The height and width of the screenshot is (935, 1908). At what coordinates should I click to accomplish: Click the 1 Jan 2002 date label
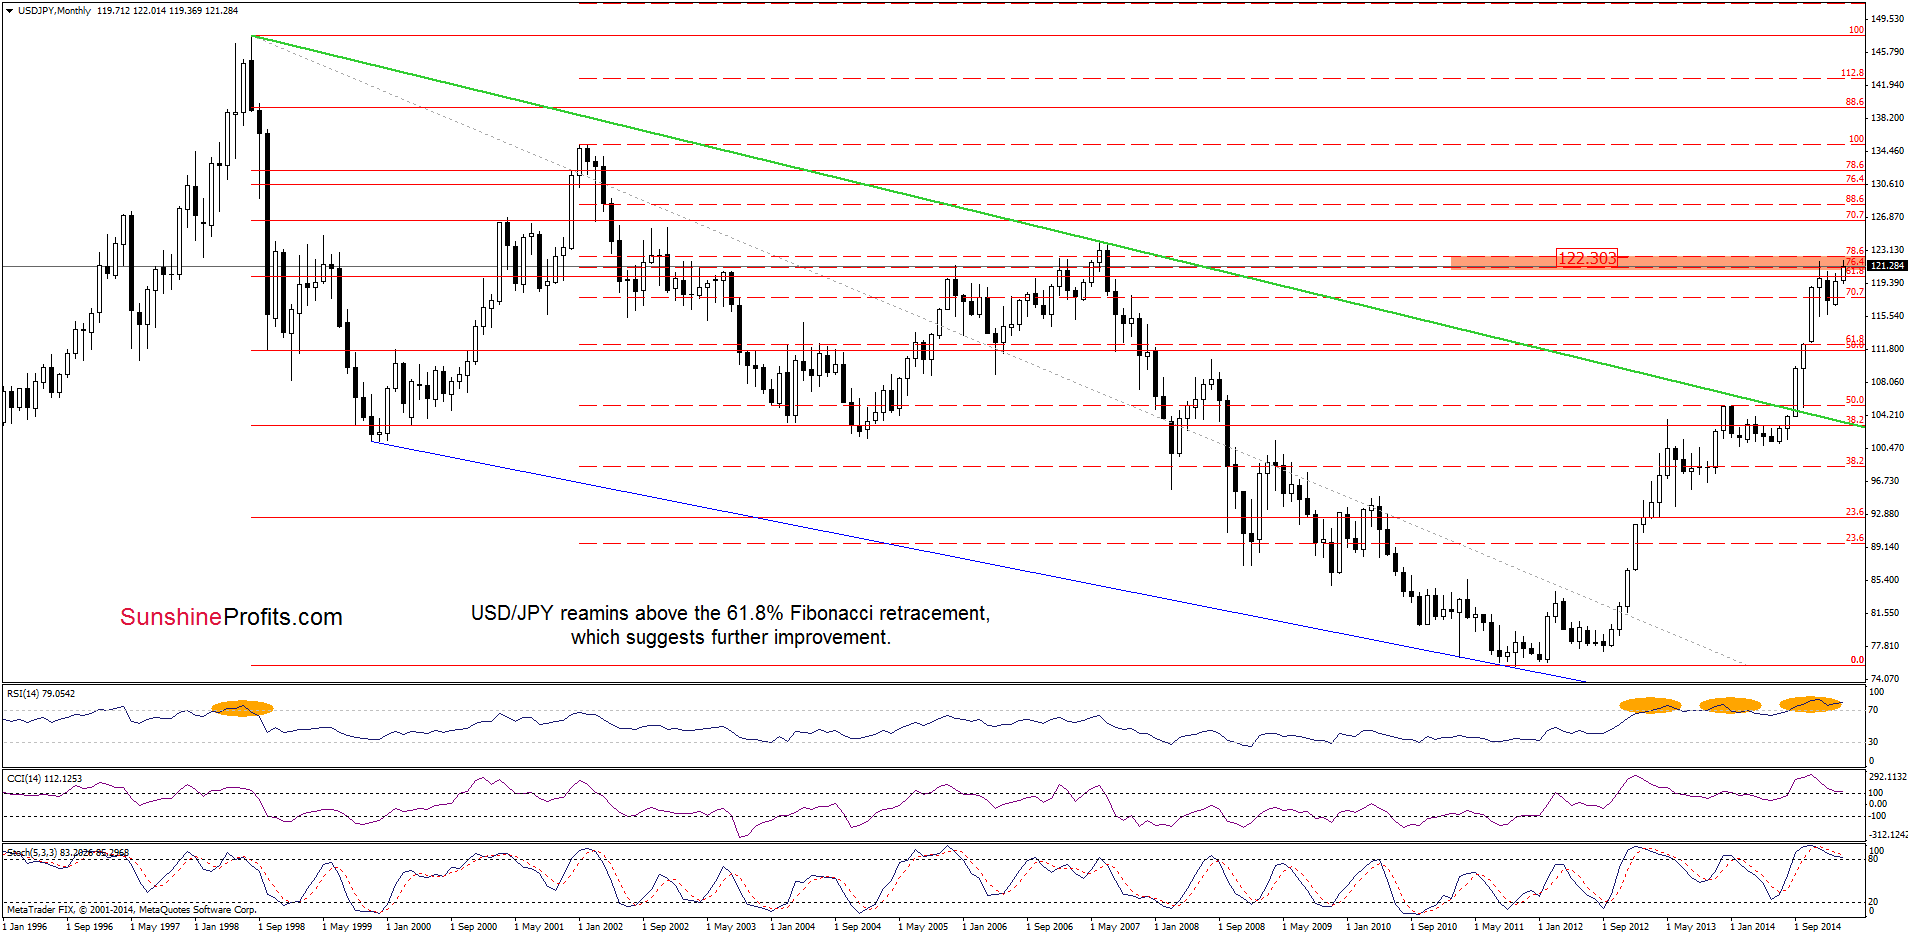pyautogui.click(x=601, y=927)
